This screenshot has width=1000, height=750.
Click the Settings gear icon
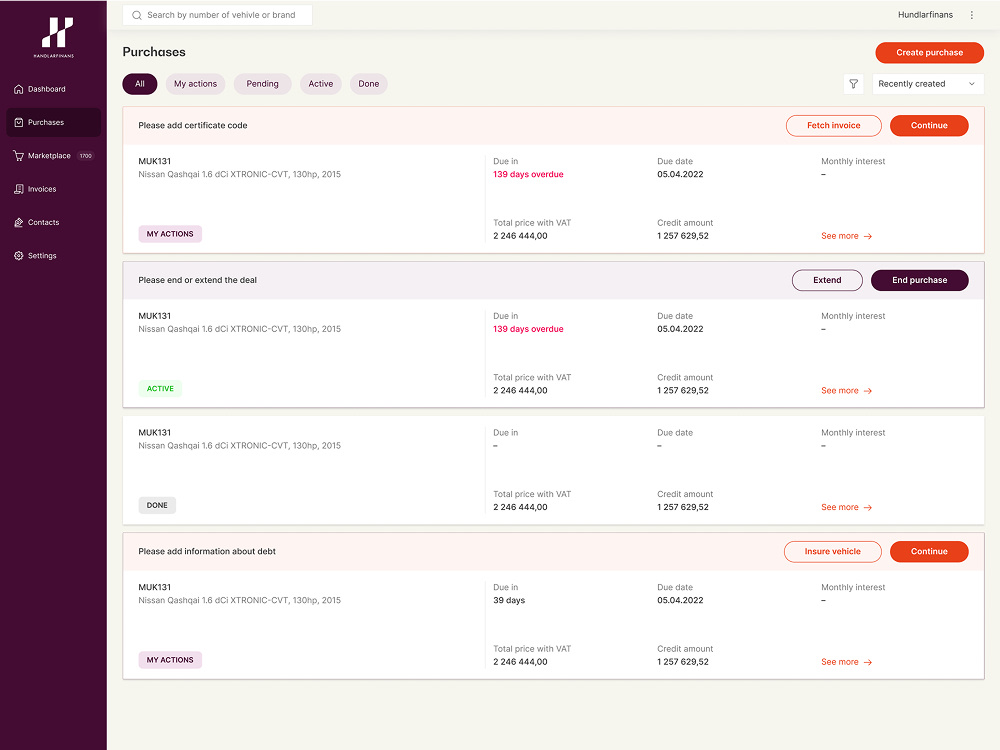point(18,256)
